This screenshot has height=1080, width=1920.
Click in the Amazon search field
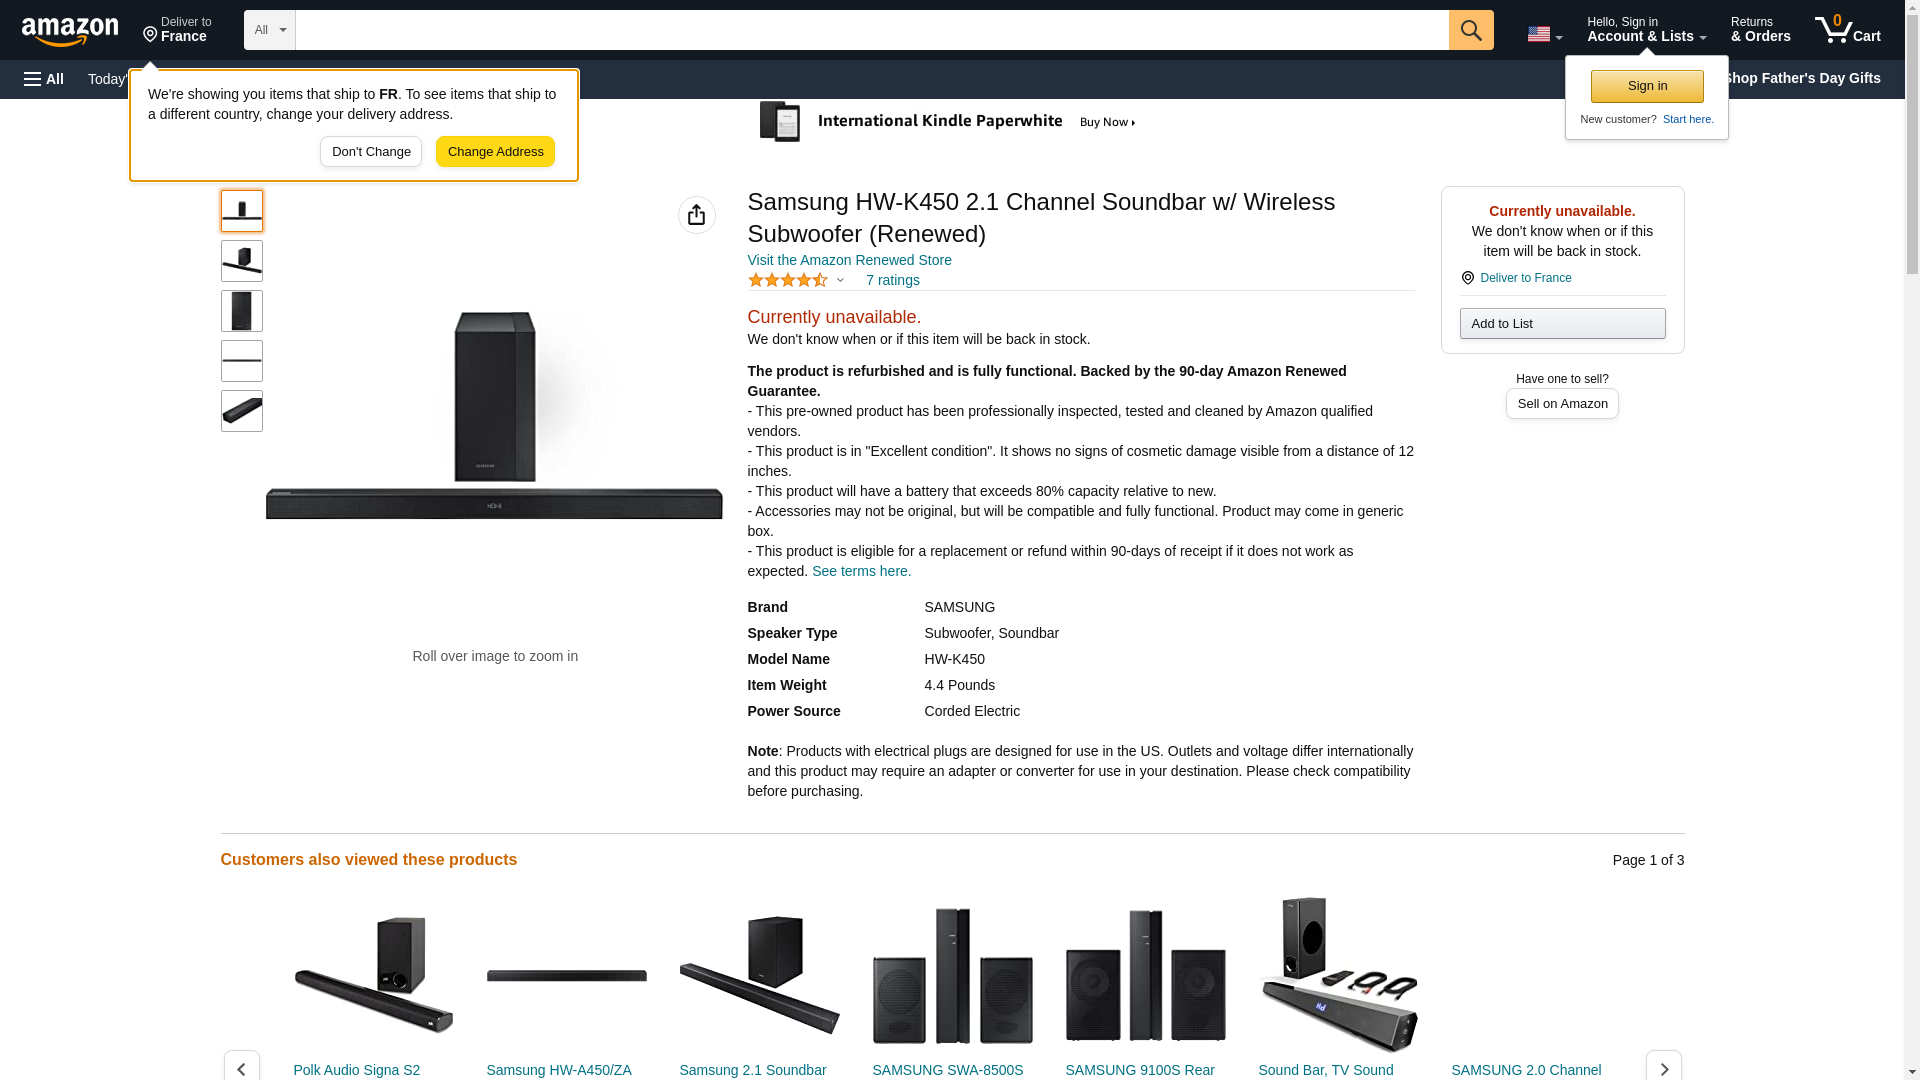point(871,30)
